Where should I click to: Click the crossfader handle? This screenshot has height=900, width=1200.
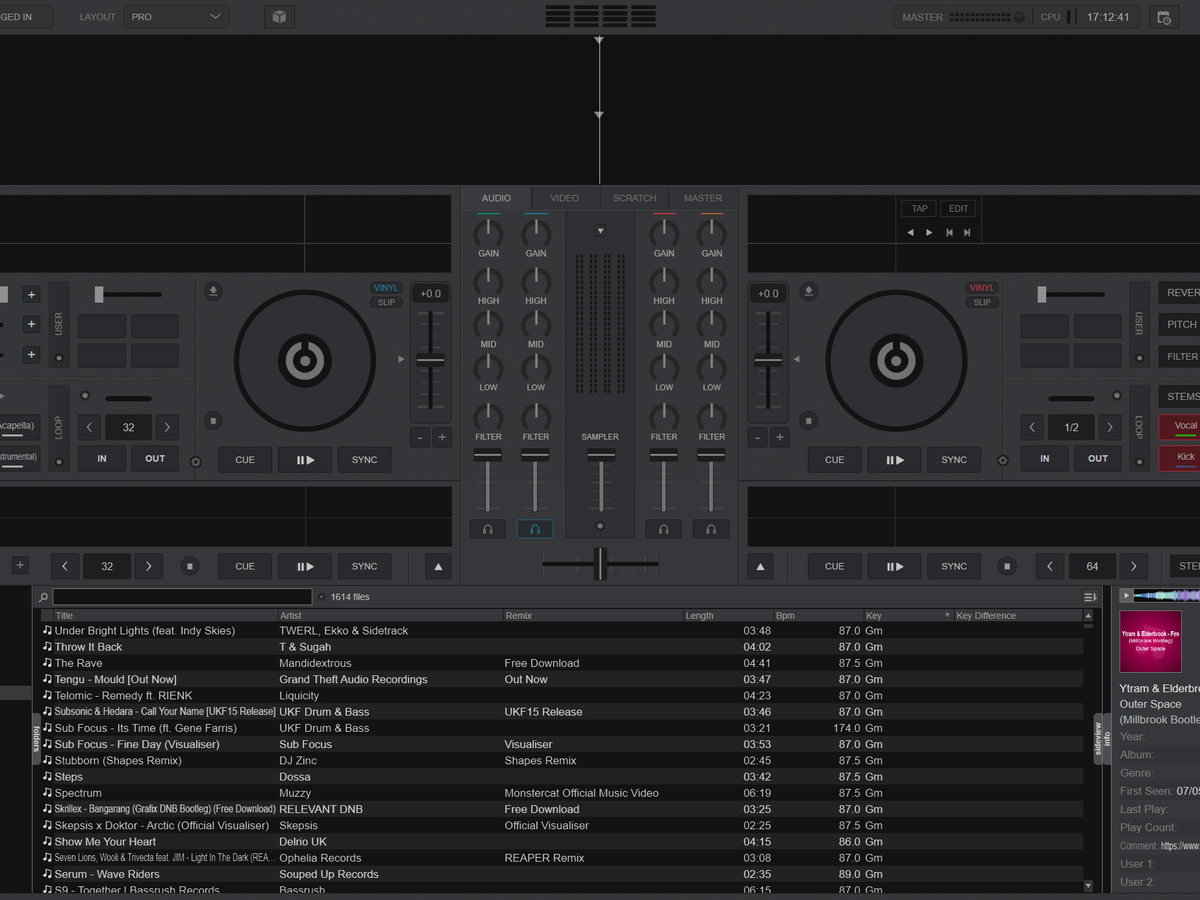[600, 564]
